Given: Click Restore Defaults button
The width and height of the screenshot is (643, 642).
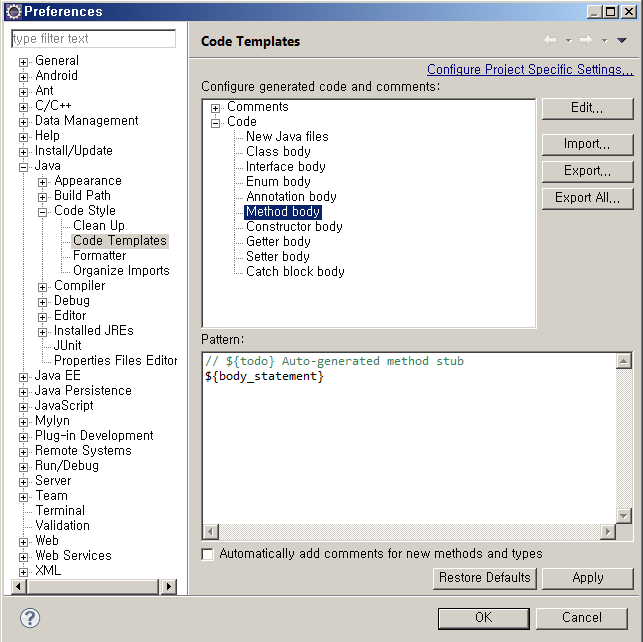Looking at the screenshot, I should pyautogui.click(x=485, y=578).
